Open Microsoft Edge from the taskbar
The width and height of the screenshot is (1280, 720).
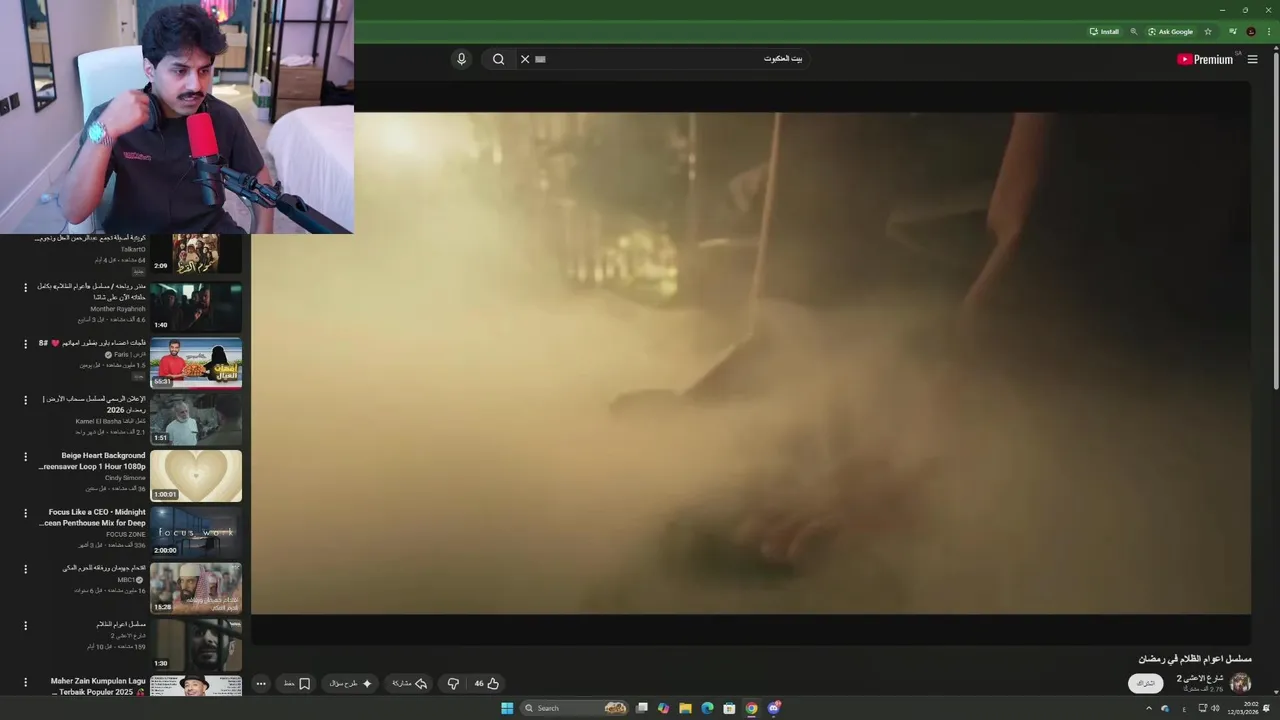click(x=707, y=708)
